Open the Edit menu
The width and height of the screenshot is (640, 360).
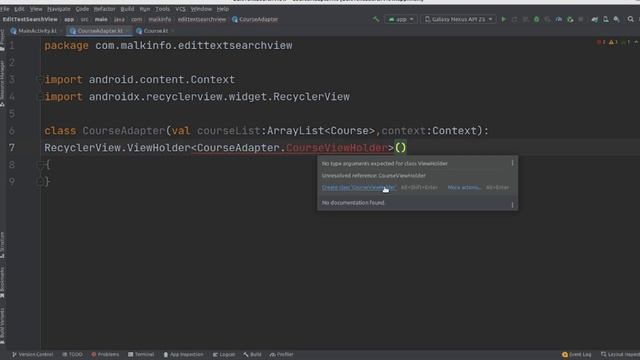pyautogui.click(x=19, y=9)
